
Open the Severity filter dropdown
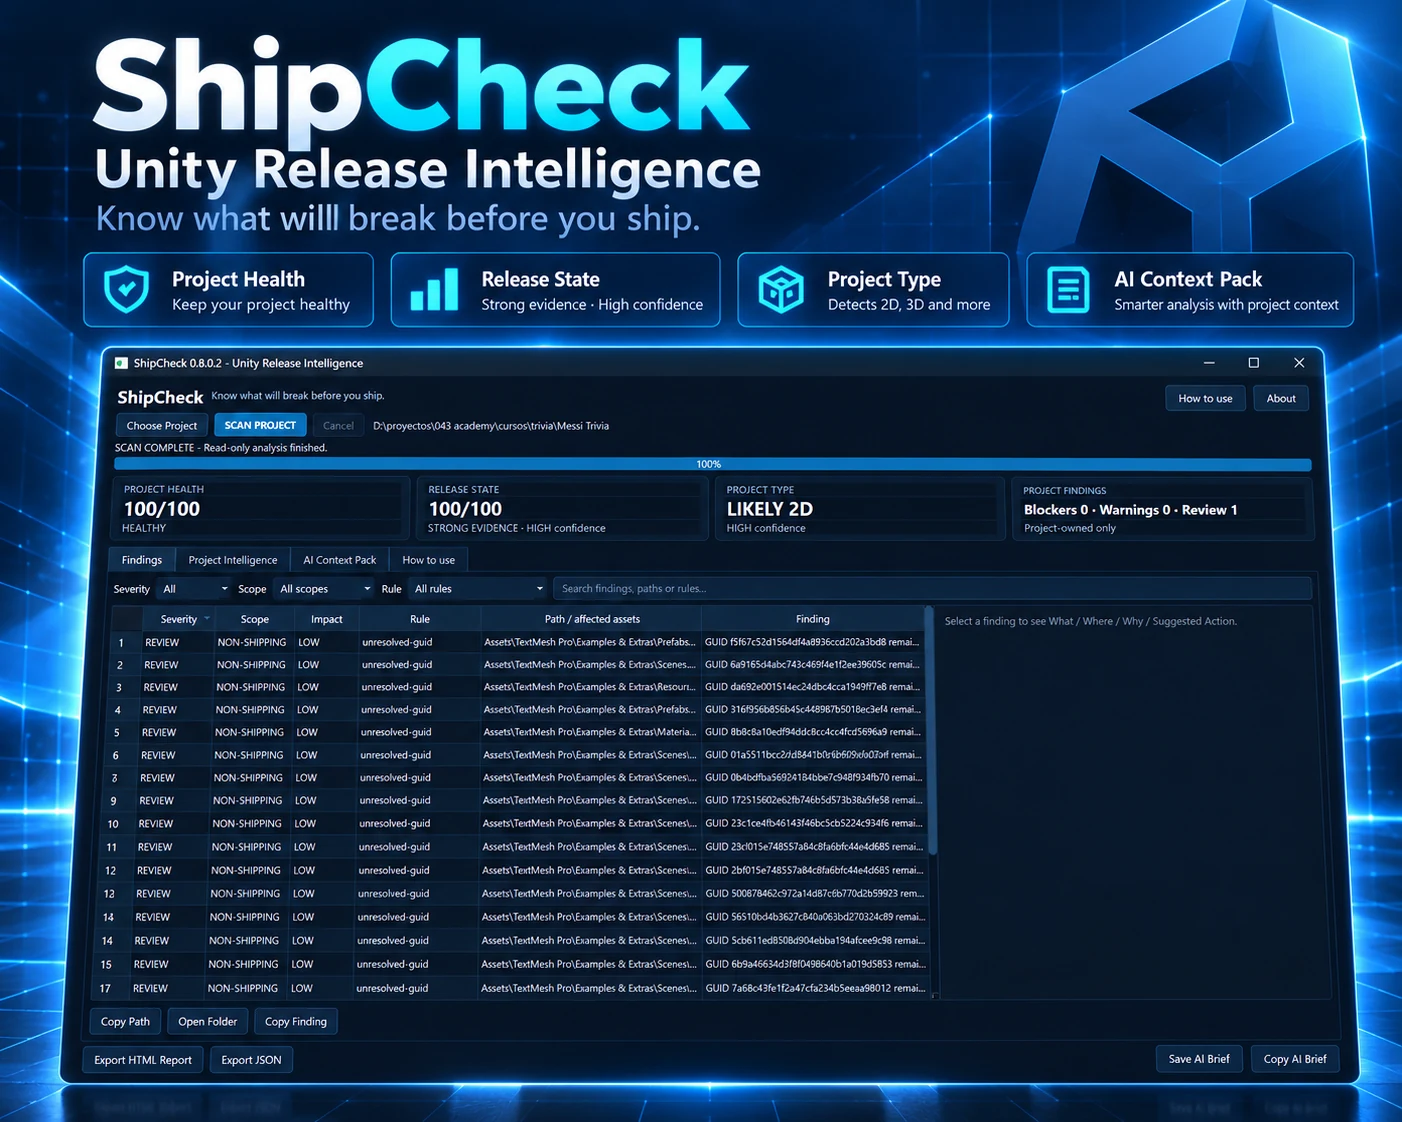(x=195, y=589)
